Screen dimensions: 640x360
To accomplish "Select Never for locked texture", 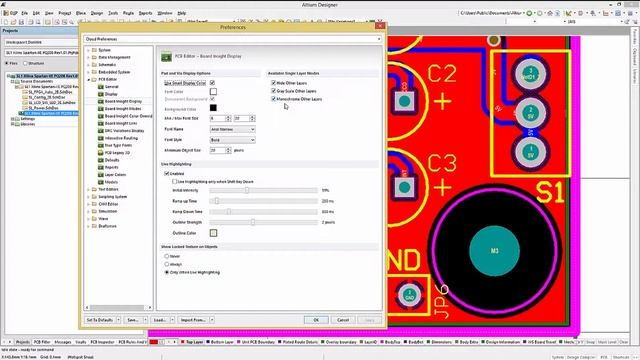I will click(x=167, y=256).
